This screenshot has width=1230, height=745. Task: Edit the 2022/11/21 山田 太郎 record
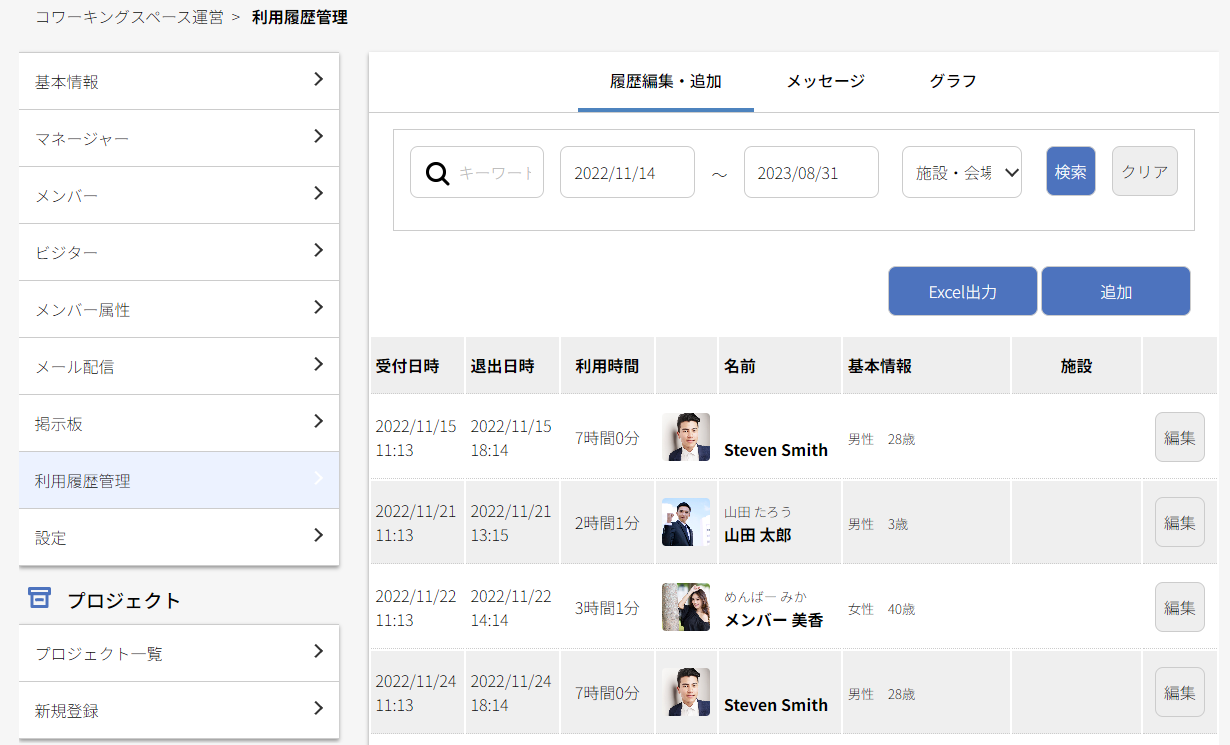point(1179,522)
